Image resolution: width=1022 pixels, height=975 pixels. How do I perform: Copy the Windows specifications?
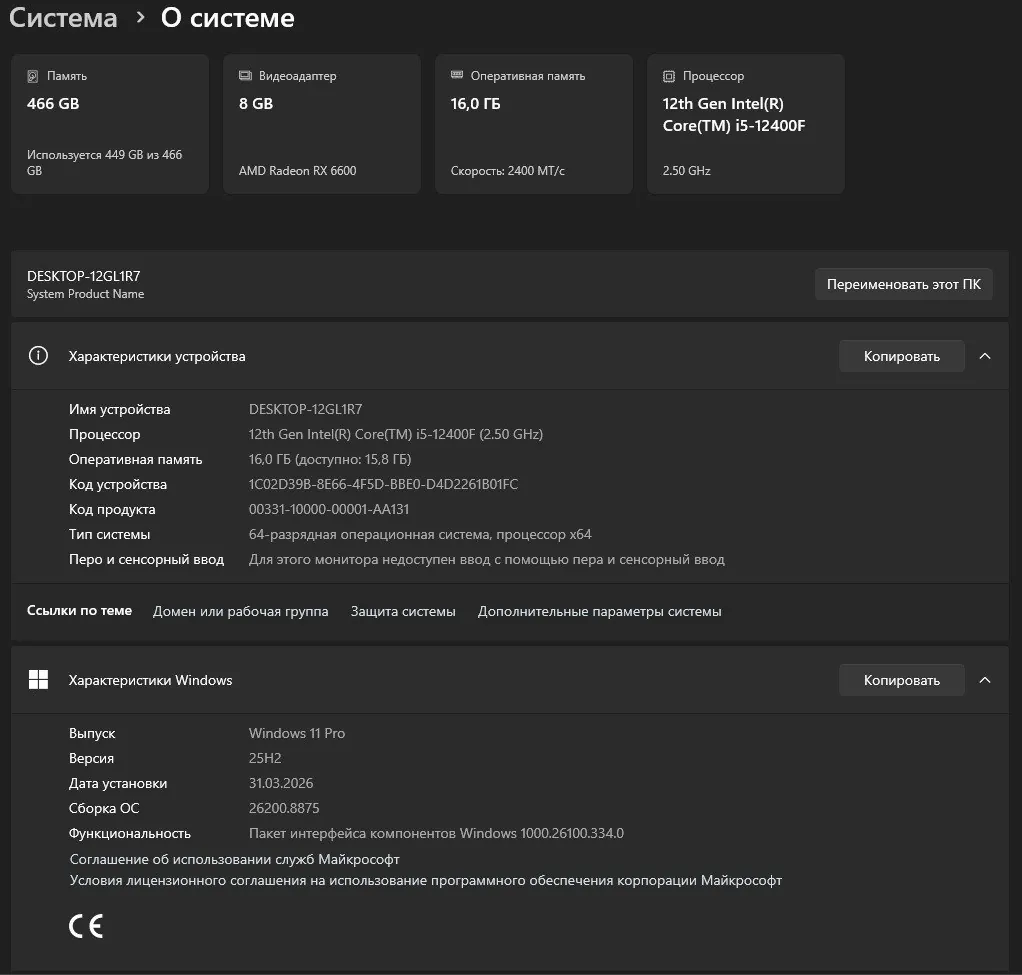click(x=901, y=680)
